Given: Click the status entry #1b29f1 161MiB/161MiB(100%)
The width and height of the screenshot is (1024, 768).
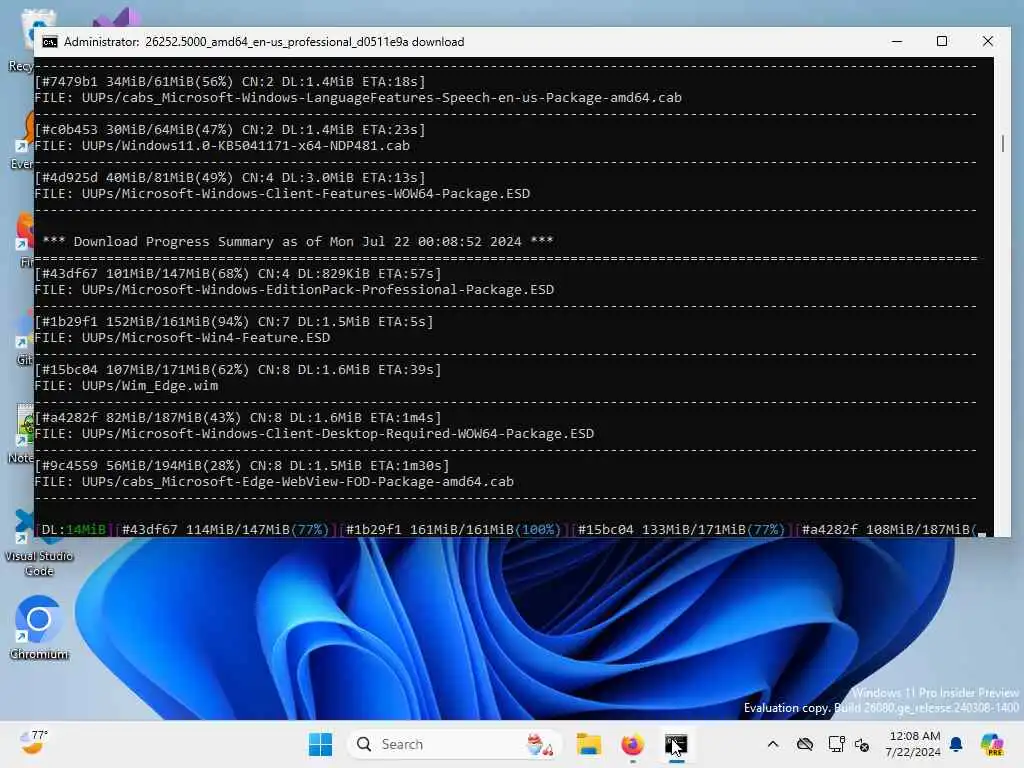Looking at the screenshot, I should click(x=453, y=530).
